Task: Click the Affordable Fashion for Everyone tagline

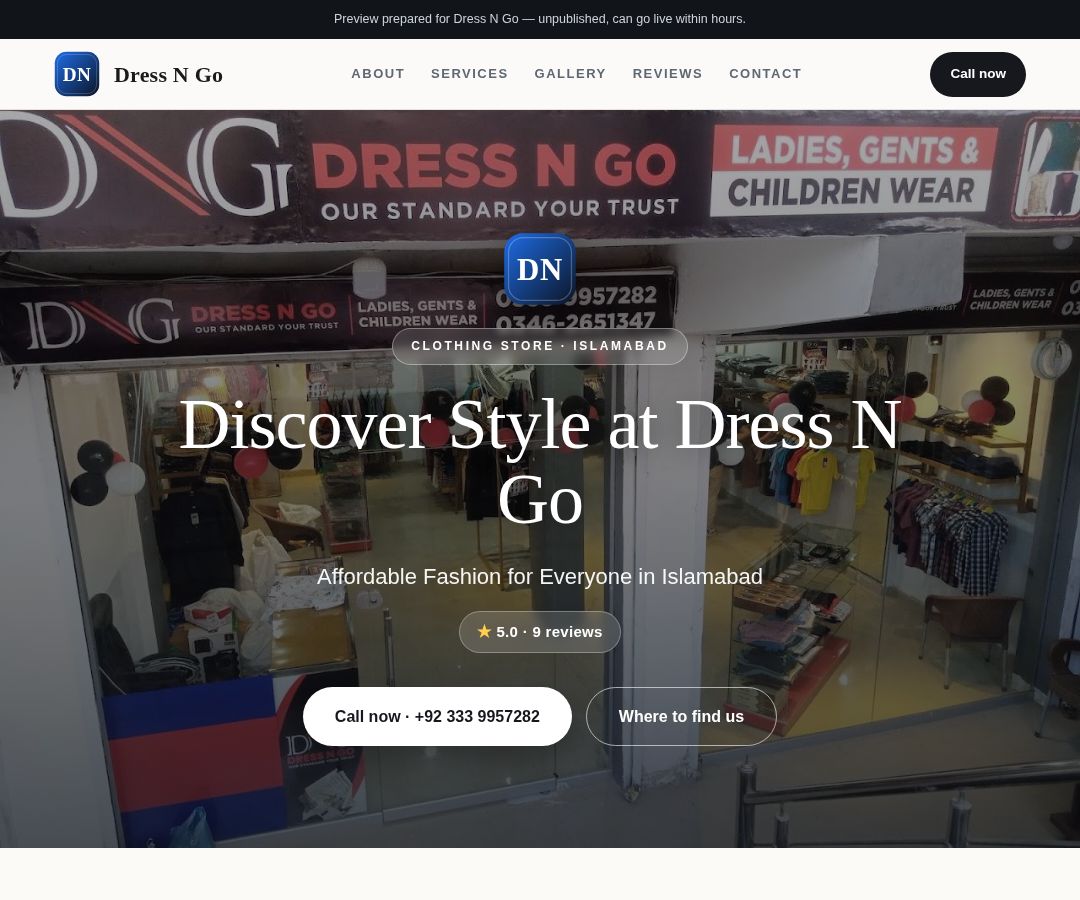Action: (539, 576)
